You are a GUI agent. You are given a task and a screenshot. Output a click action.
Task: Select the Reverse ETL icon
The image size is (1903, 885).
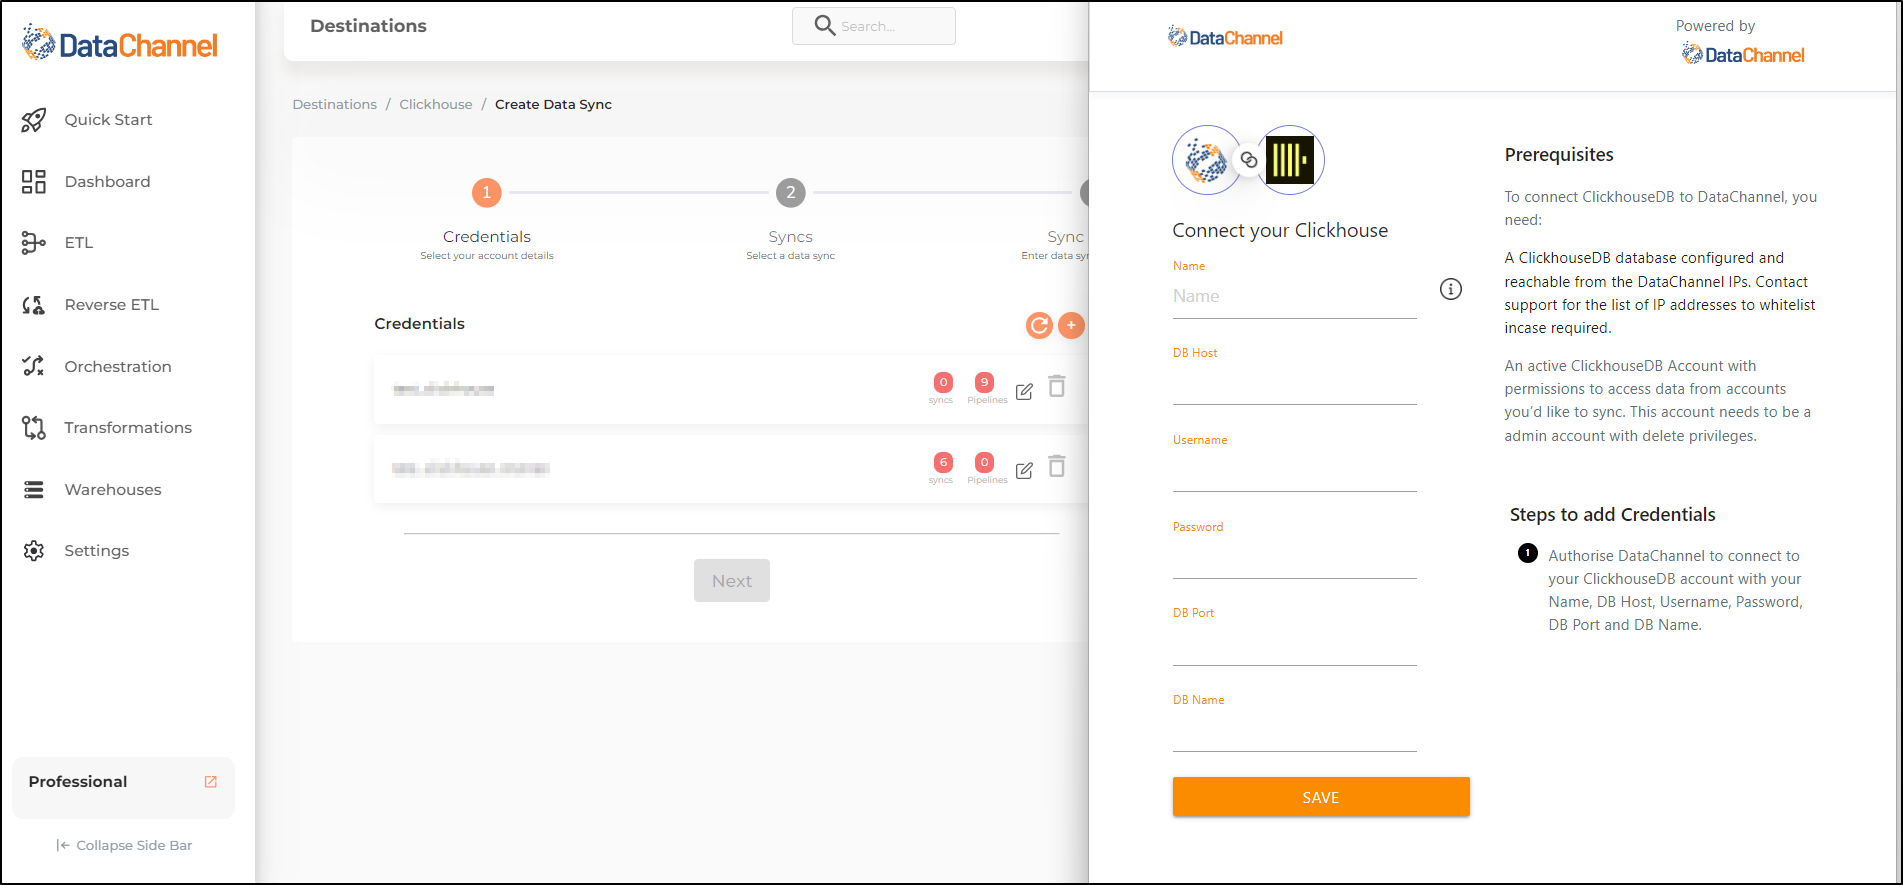[x=34, y=305]
